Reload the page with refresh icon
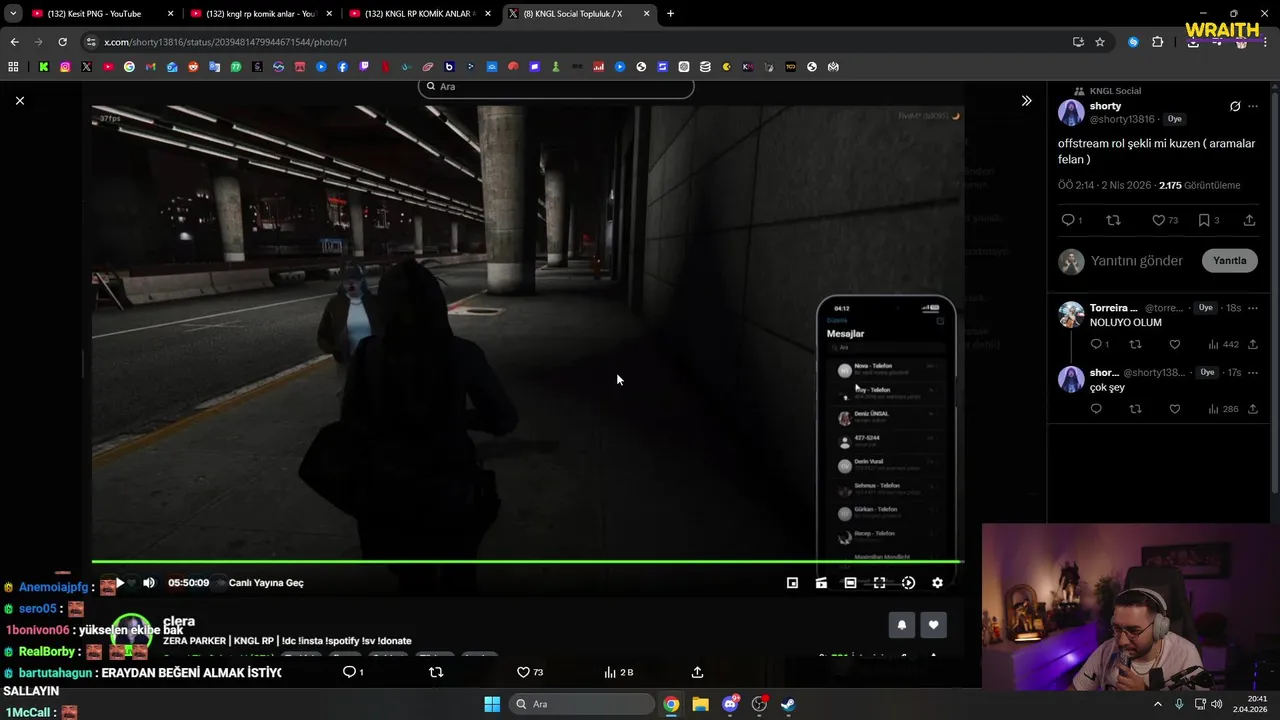1280x720 pixels. [x=62, y=42]
